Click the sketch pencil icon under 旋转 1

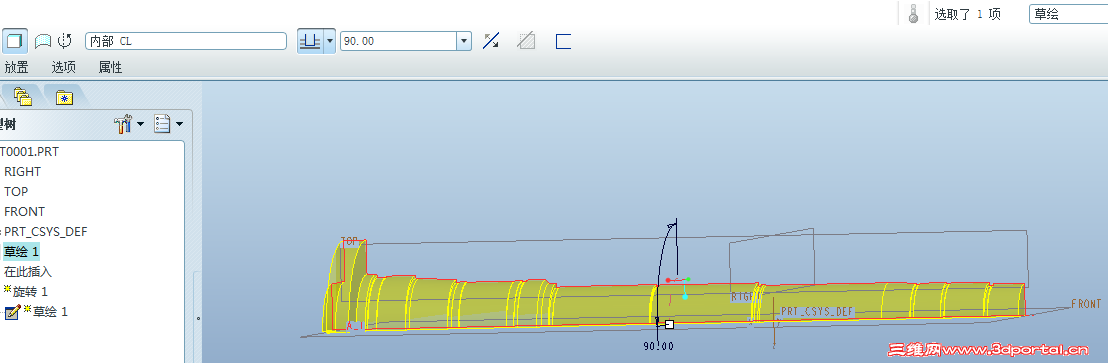[13, 312]
